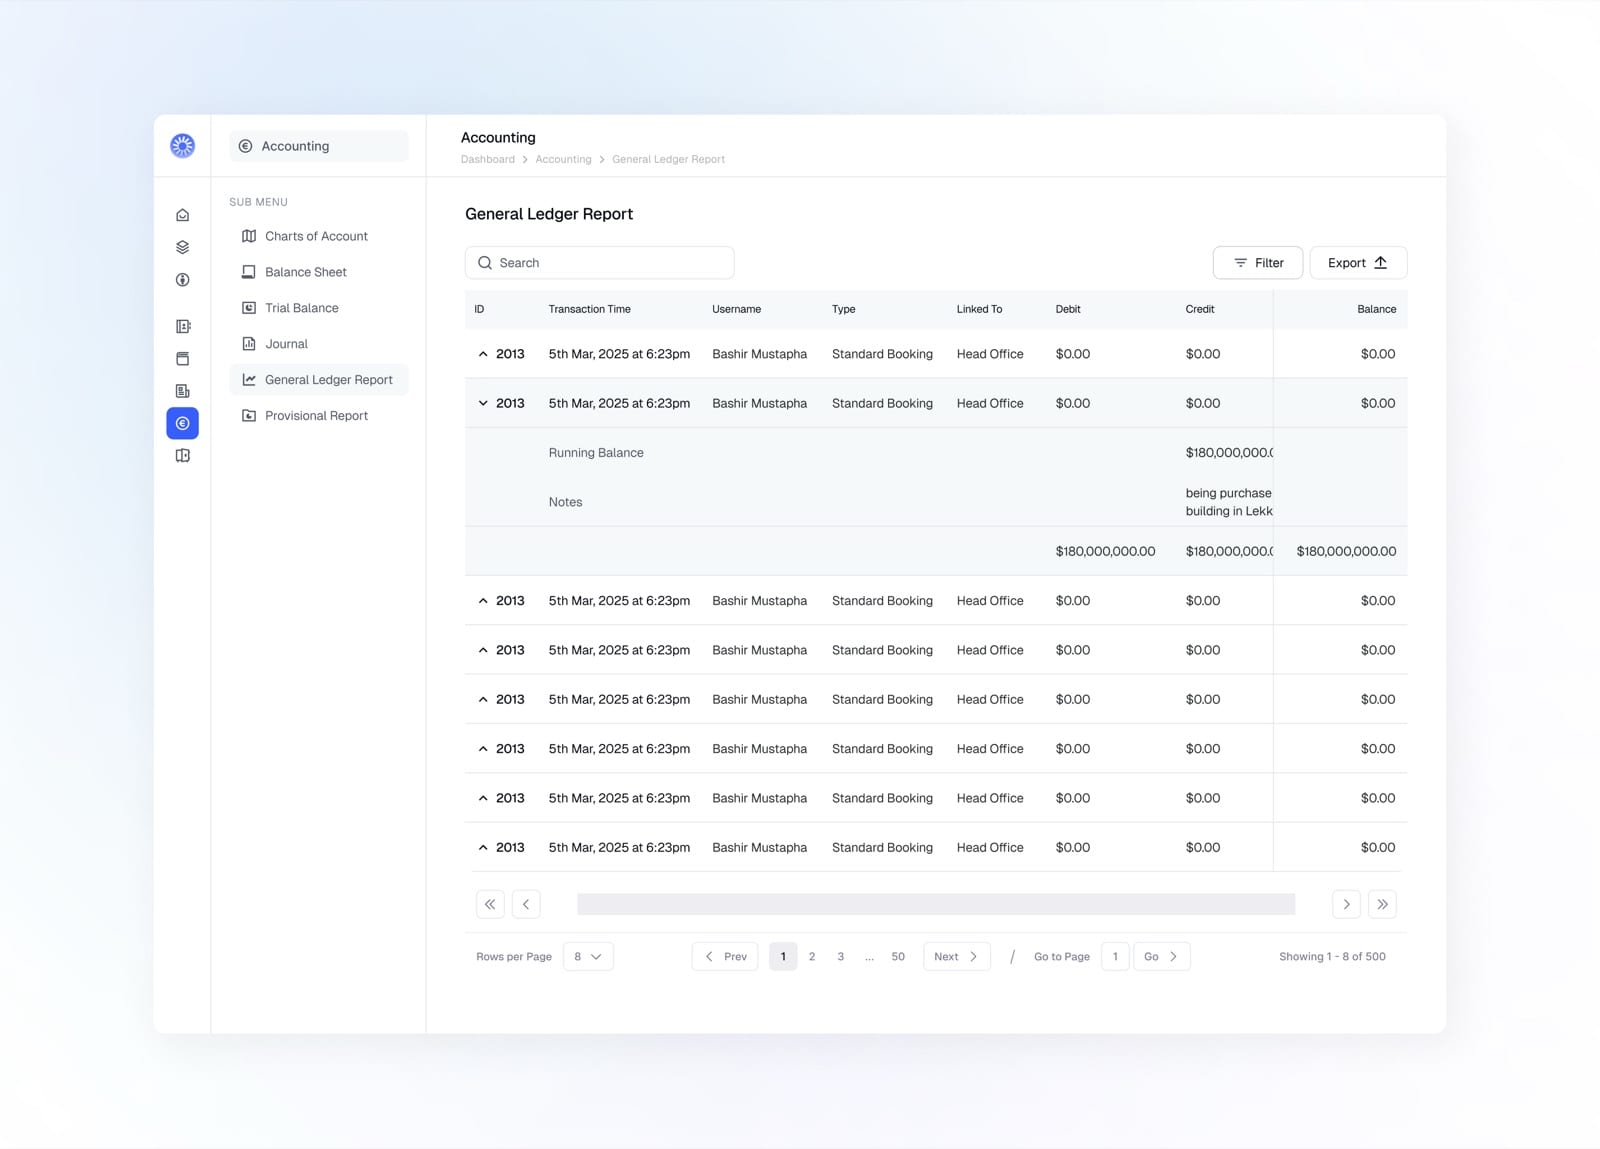The height and width of the screenshot is (1149, 1600).
Task: Click single left chevron beside scrollbar
Action: click(526, 904)
